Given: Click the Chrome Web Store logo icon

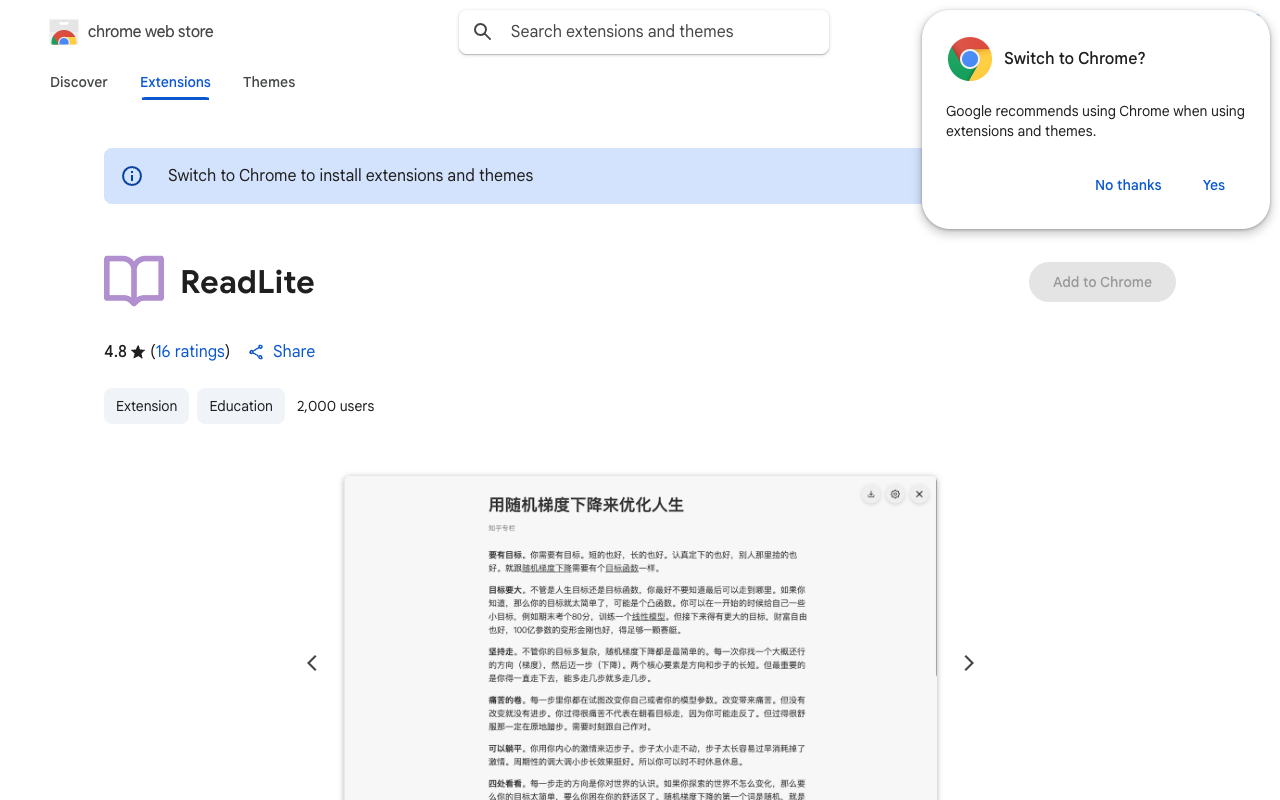Looking at the screenshot, I should (x=63, y=32).
